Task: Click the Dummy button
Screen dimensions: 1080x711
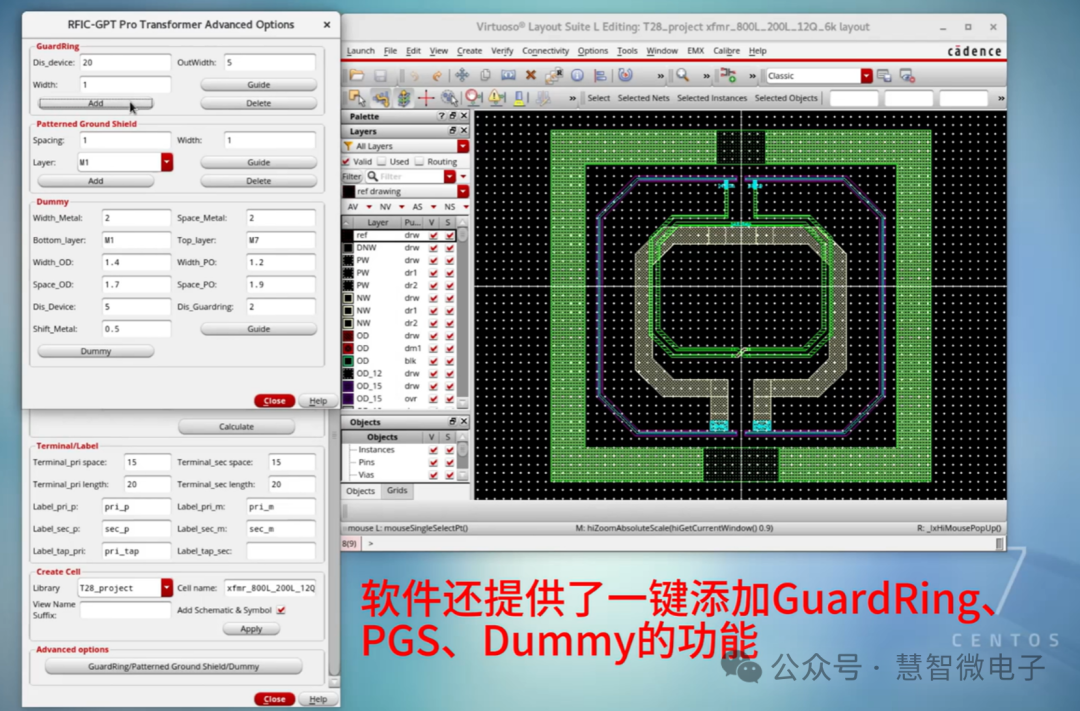Action: pos(96,351)
